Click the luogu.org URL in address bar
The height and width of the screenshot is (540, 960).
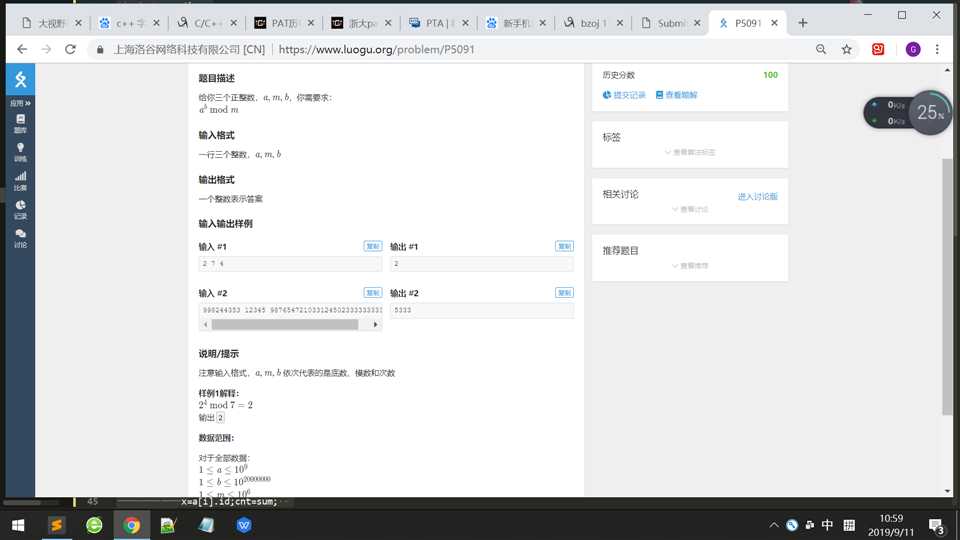pyautogui.click(x=377, y=50)
